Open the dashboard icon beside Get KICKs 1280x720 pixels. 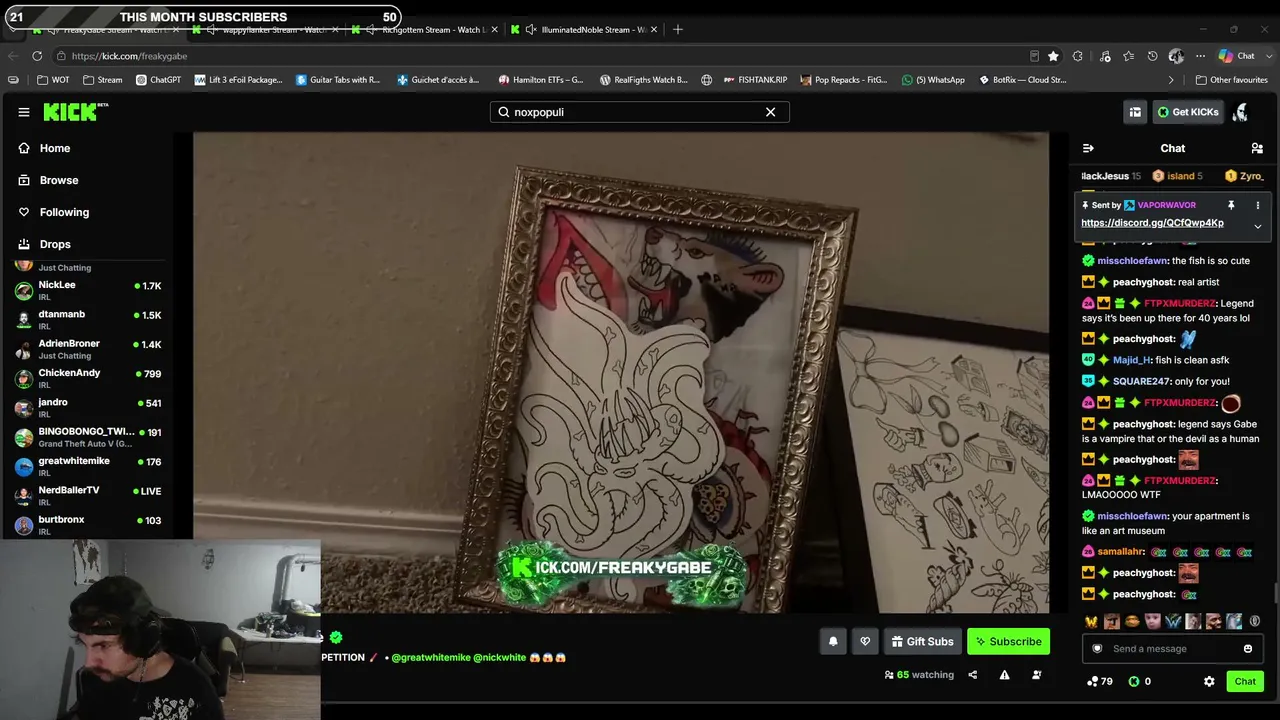coord(1135,112)
